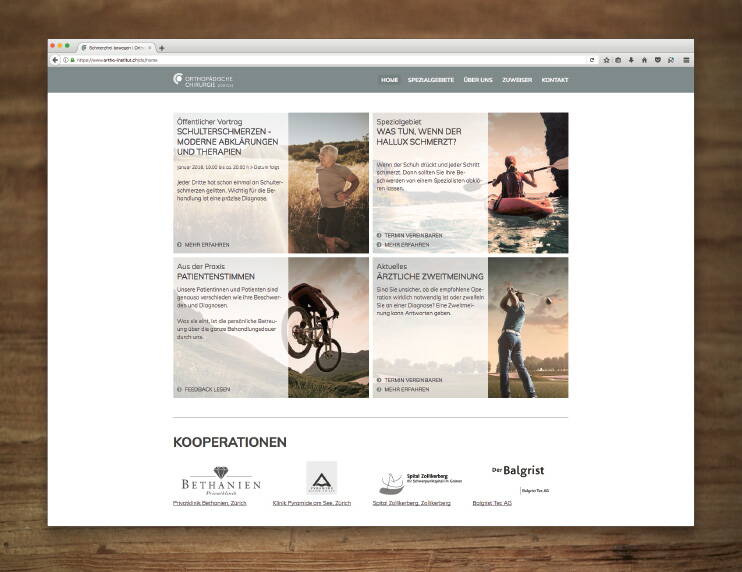Open site info icon in address bar
This screenshot has width=742, height=572.
tap(66, 60)
